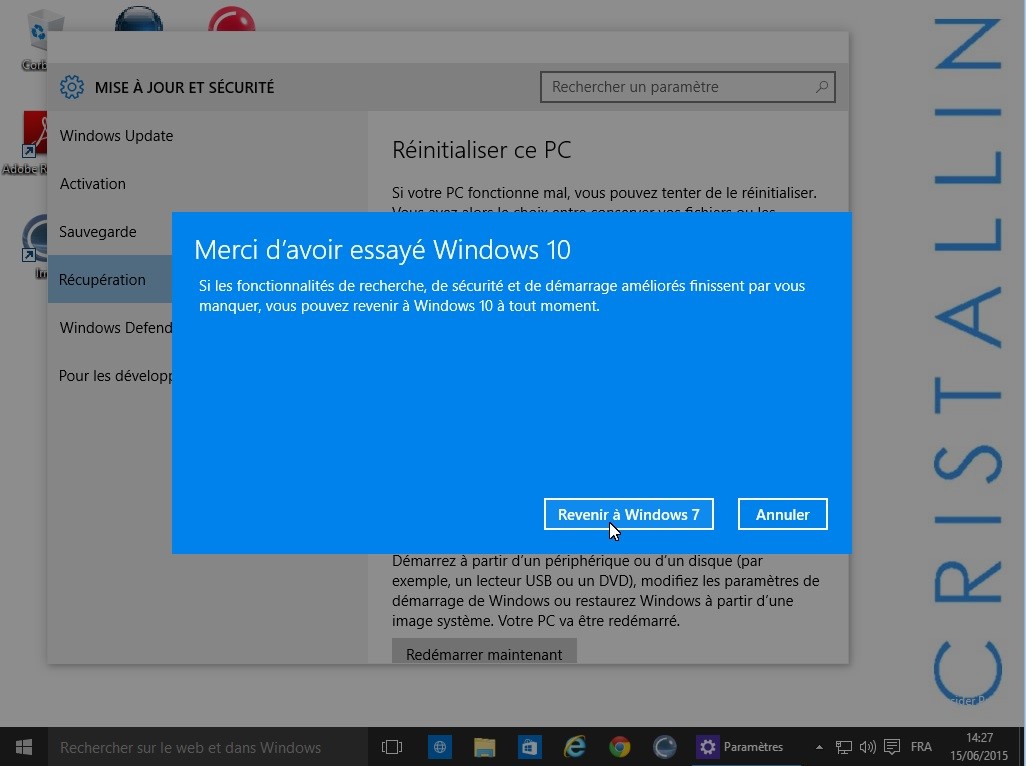Viewport: 1026px width, 766px height.
Task: Click the Réinitialiser ce PC heading
Action: (482, 150)
